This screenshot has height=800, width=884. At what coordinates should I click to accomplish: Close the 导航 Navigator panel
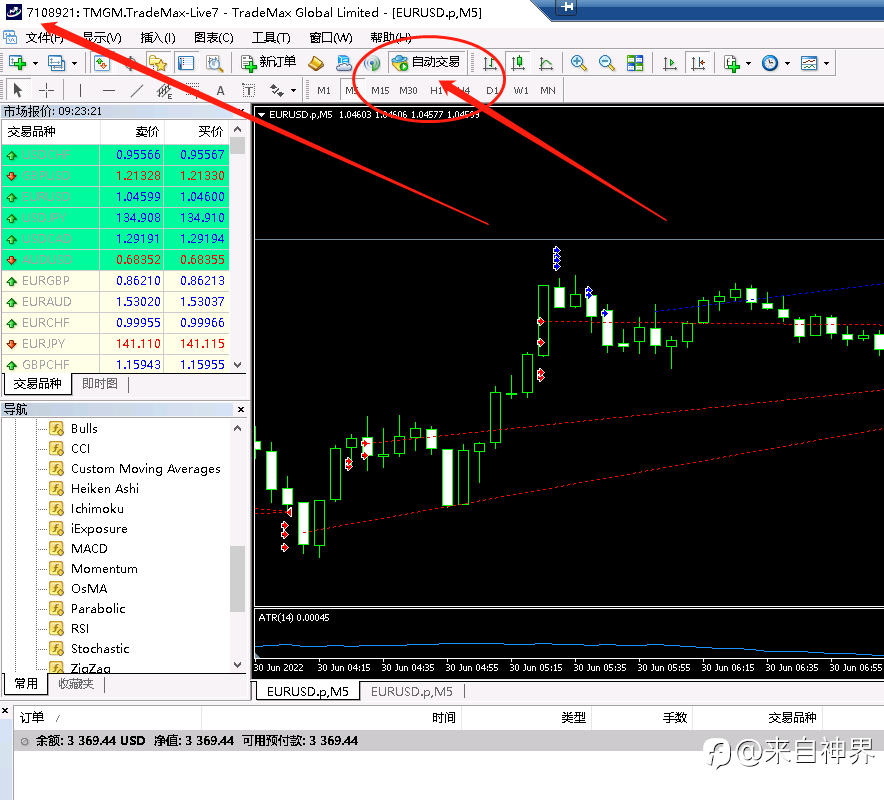(241, 409)
